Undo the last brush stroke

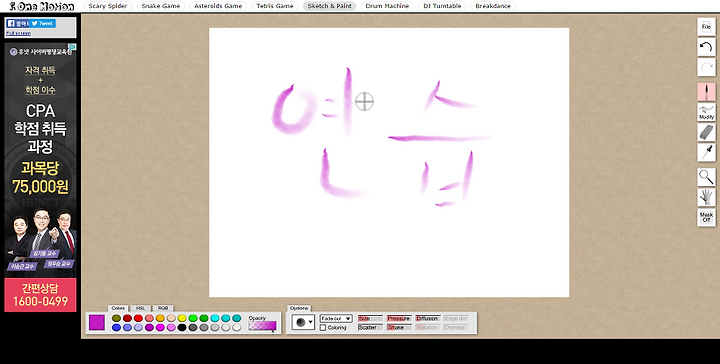[706, 47]
